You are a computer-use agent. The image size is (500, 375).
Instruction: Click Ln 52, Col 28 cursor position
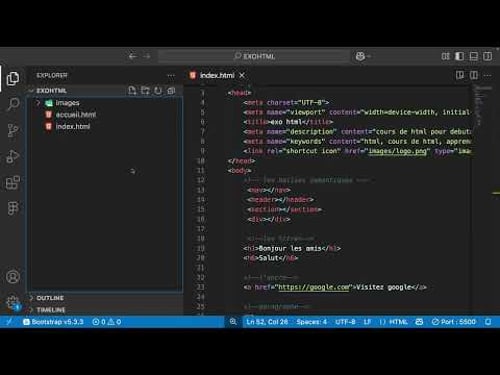[x=267, y=322]
